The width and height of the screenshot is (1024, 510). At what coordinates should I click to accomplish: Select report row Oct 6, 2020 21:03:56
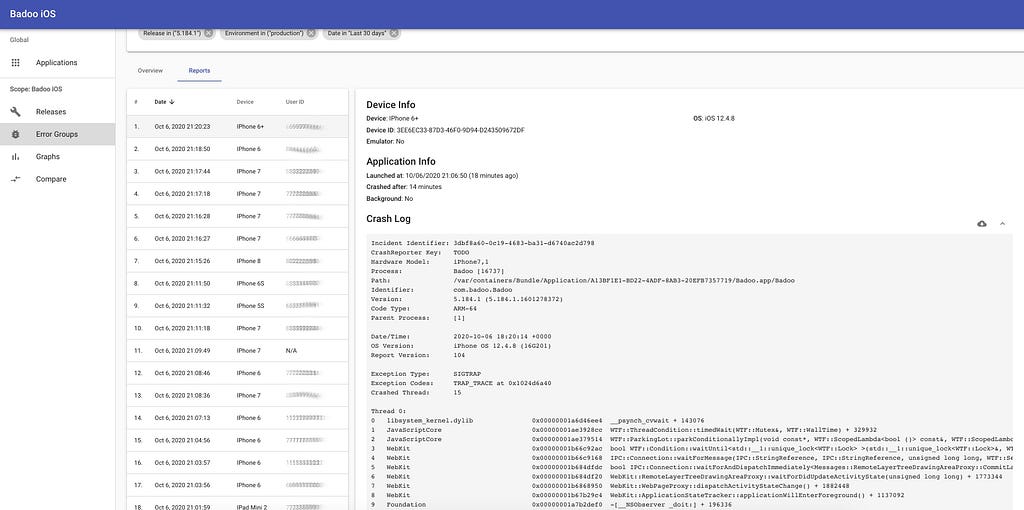pyautogui.click(x=237, y=485)
